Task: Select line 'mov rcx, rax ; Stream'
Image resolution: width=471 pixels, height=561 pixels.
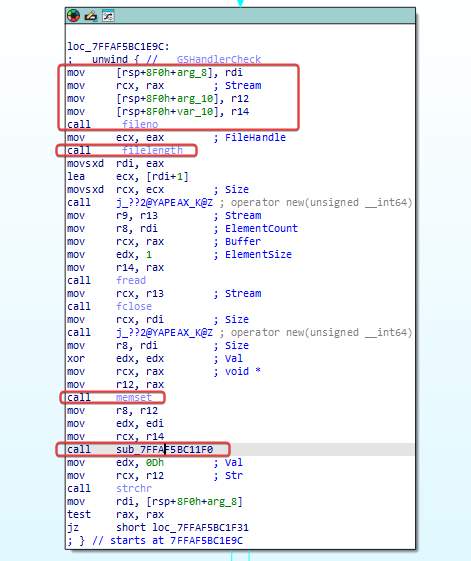Action: (164, 86)
